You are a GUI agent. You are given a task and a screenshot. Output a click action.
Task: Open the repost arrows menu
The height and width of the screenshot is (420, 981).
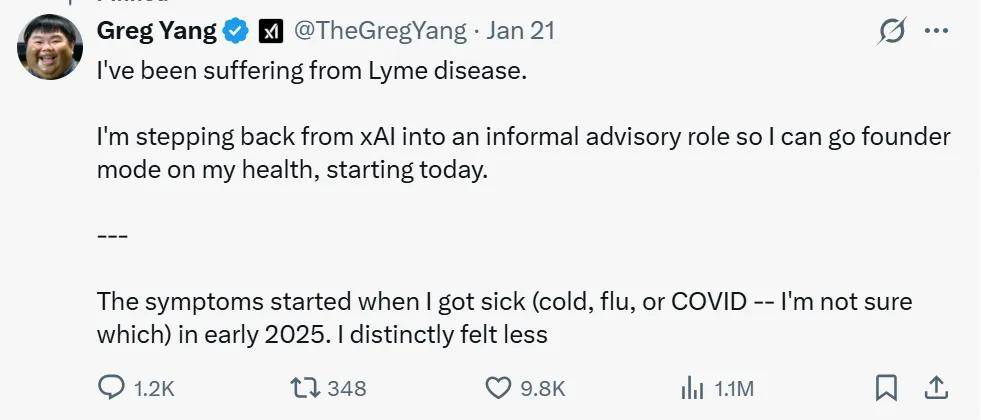point(303,388)
